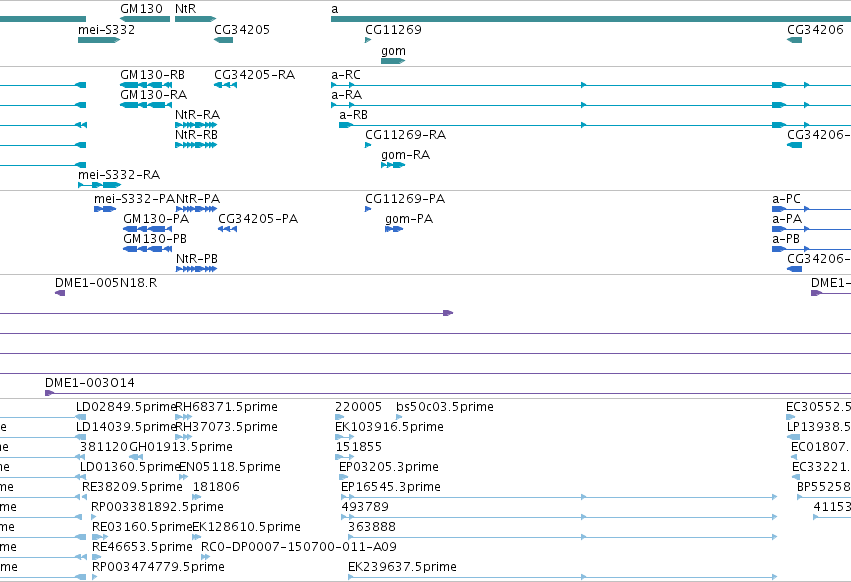The image size is (851, 582).
Task: Select the GM130 gene bar
Action: tap(145, 19)
